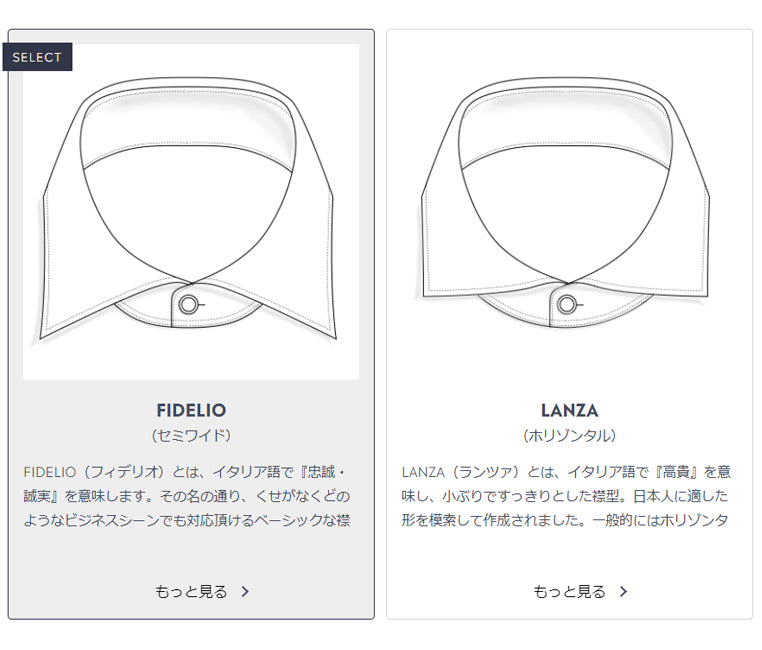This screenshot has height=650, width=762.
Task: Open the もっと見る link under FIDELIO
Action: 191,591
